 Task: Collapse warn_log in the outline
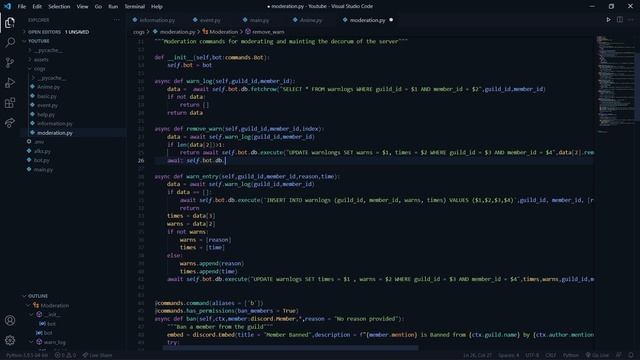(32, 342)
